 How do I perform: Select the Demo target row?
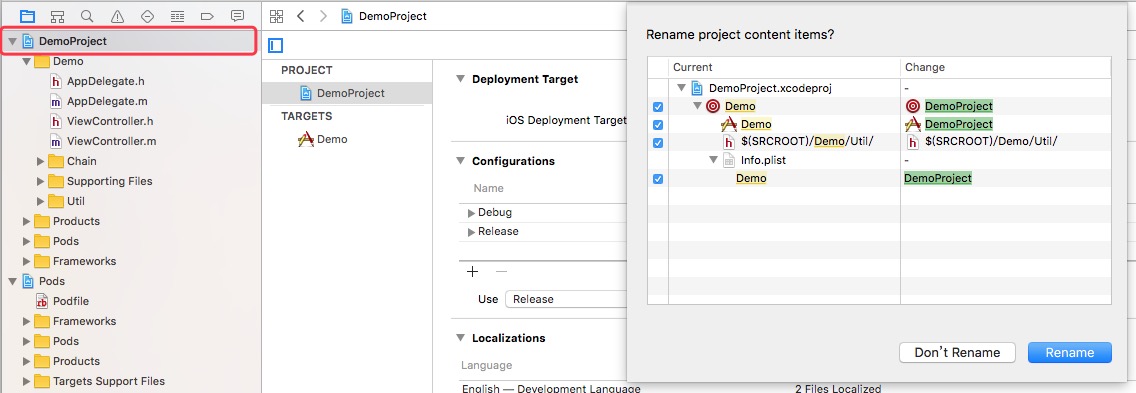[x=347, y=139]
